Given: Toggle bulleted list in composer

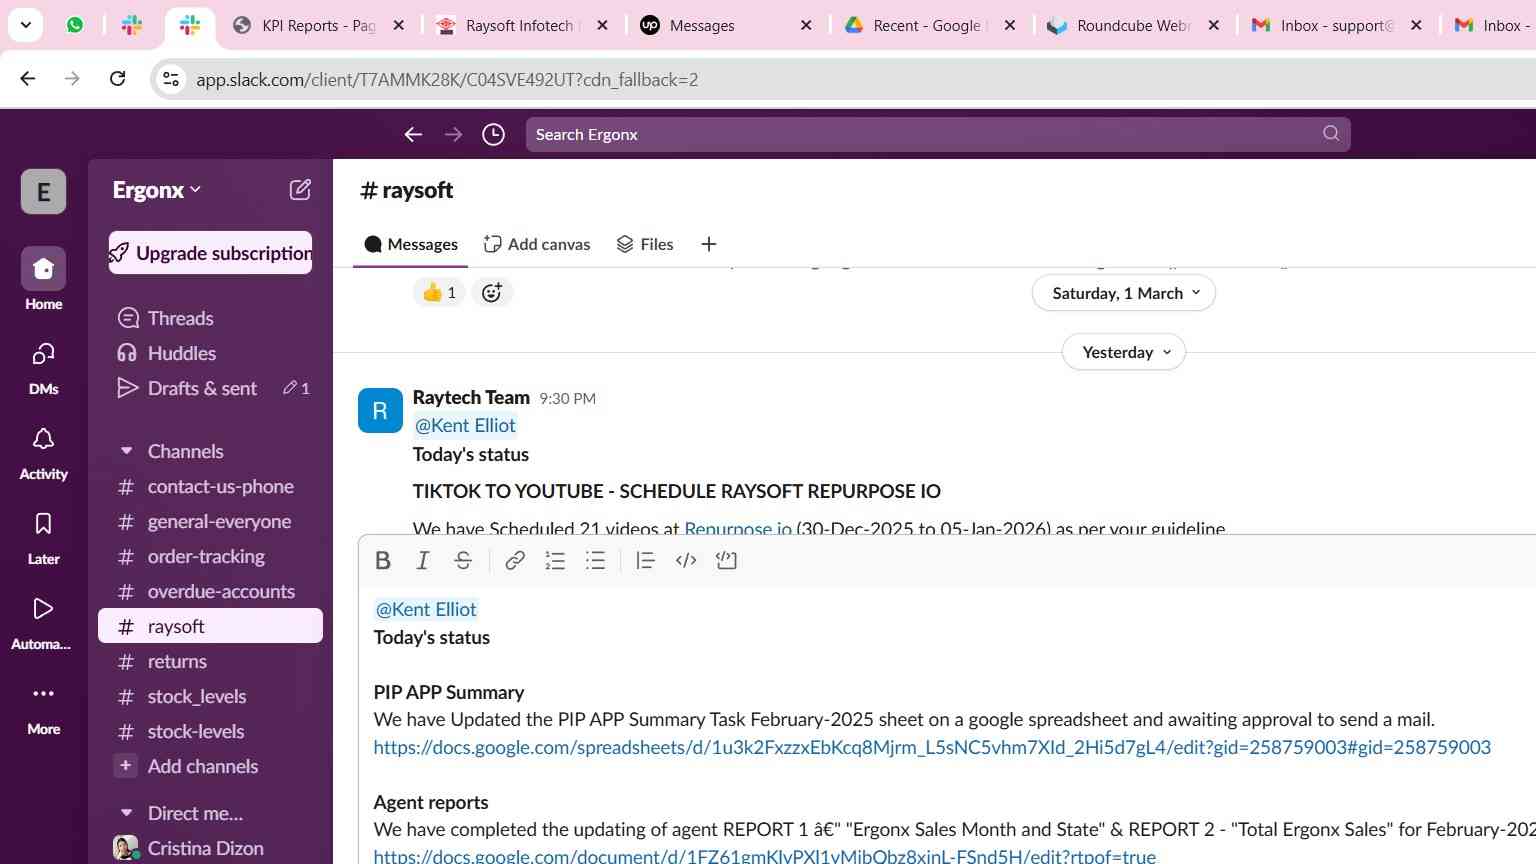Looking at the screenshot, I should 595,561.
